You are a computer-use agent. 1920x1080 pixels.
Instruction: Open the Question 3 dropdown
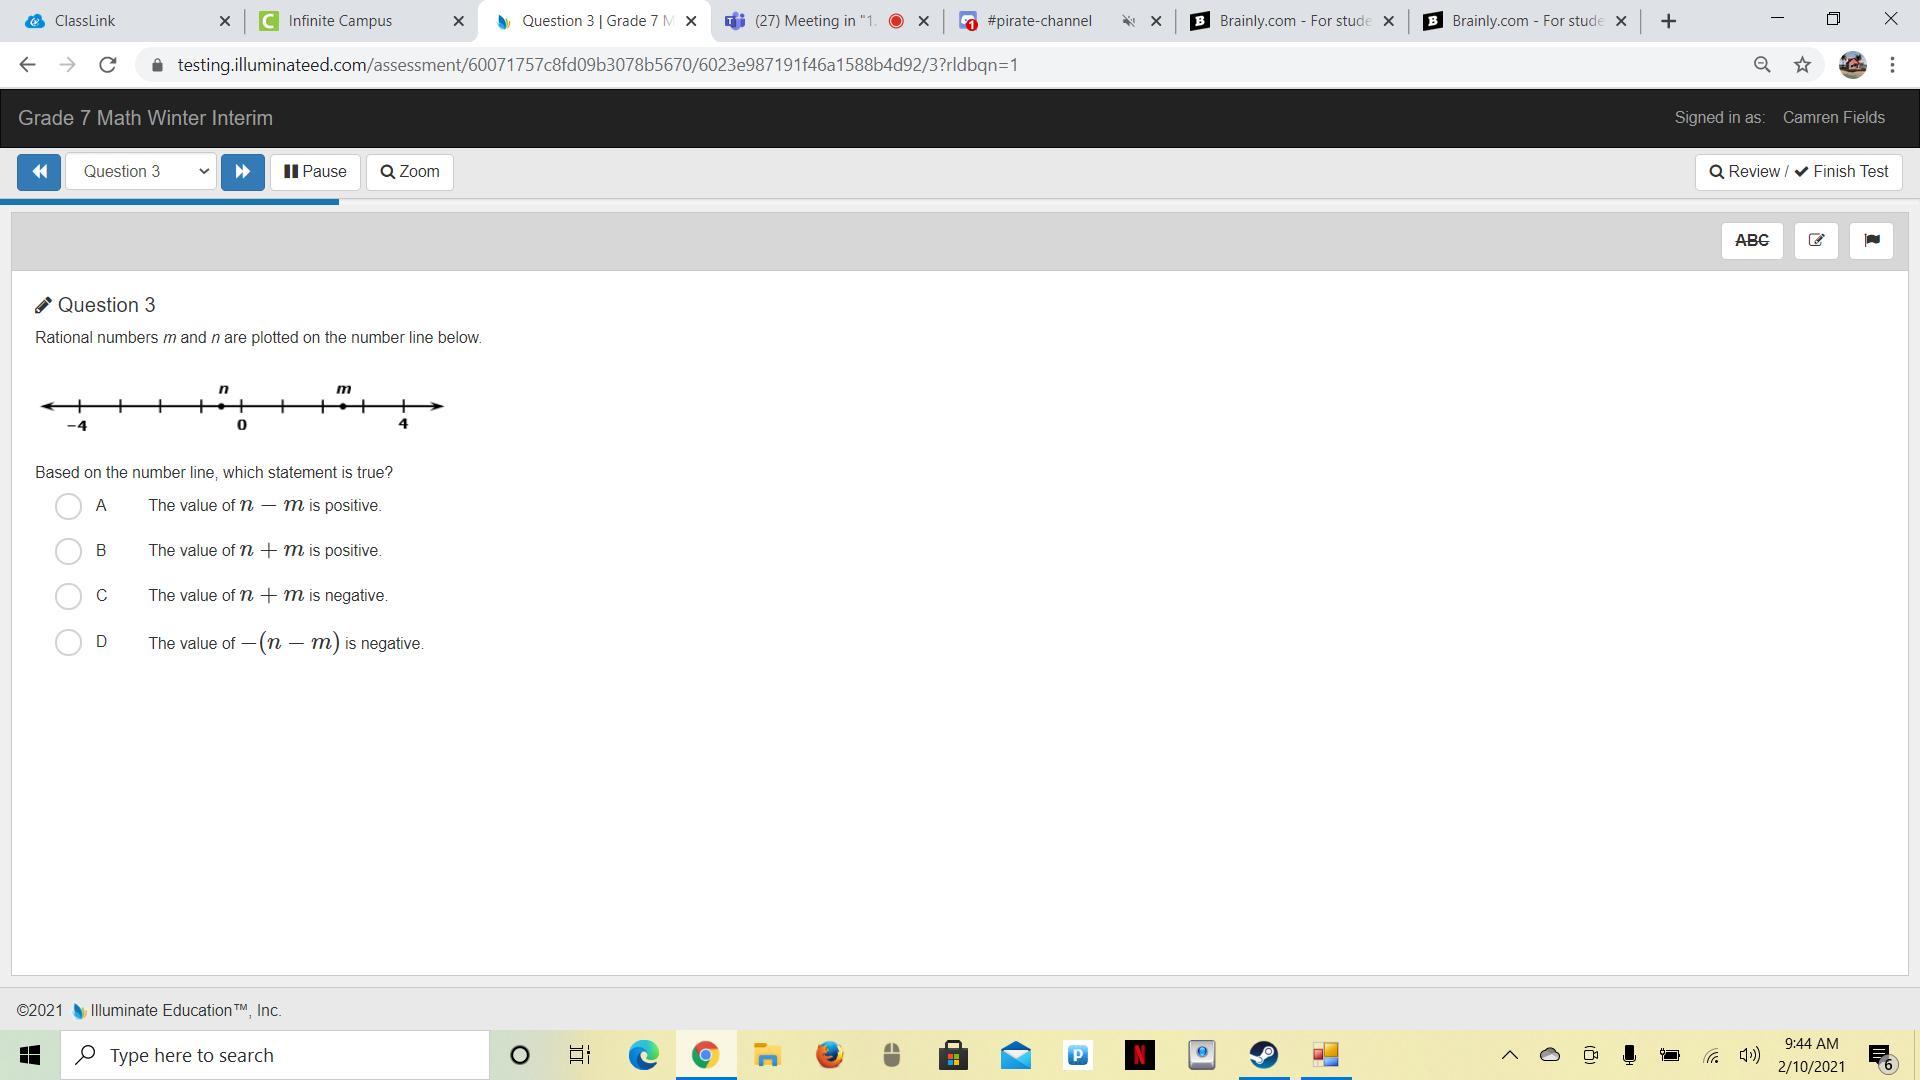pos(141,172)
